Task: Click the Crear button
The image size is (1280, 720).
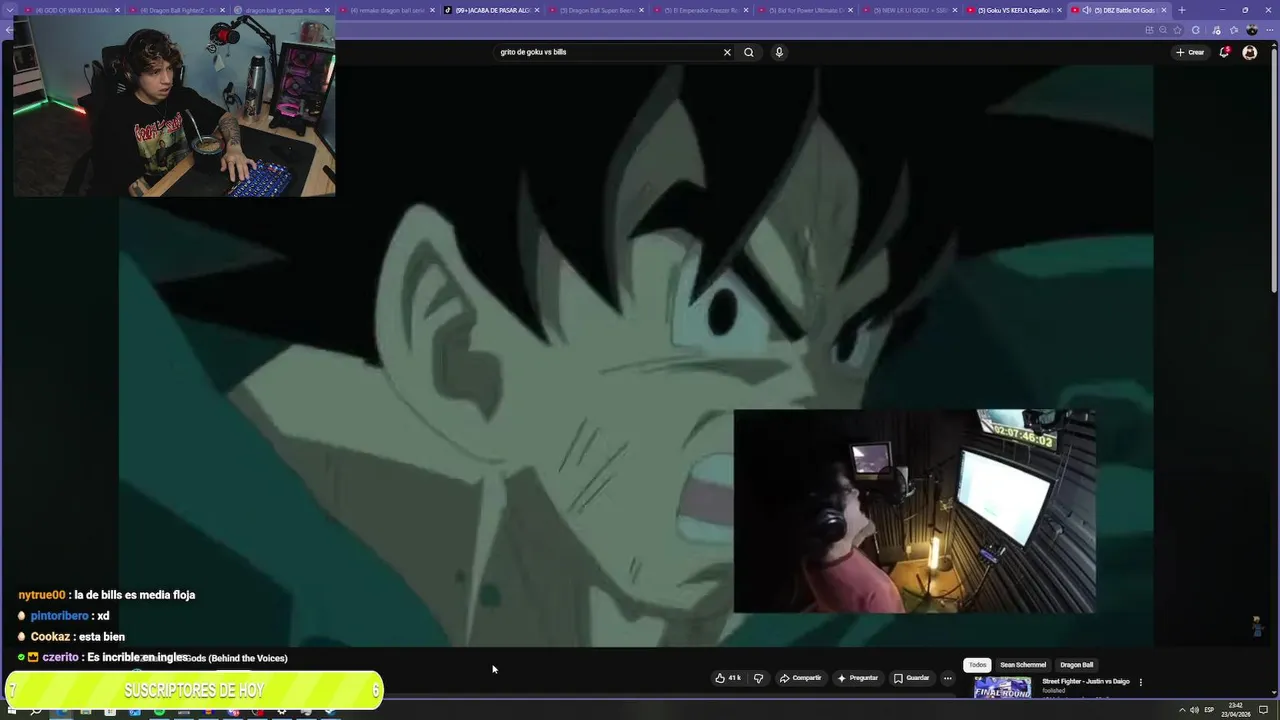Action: [1190, 52]
